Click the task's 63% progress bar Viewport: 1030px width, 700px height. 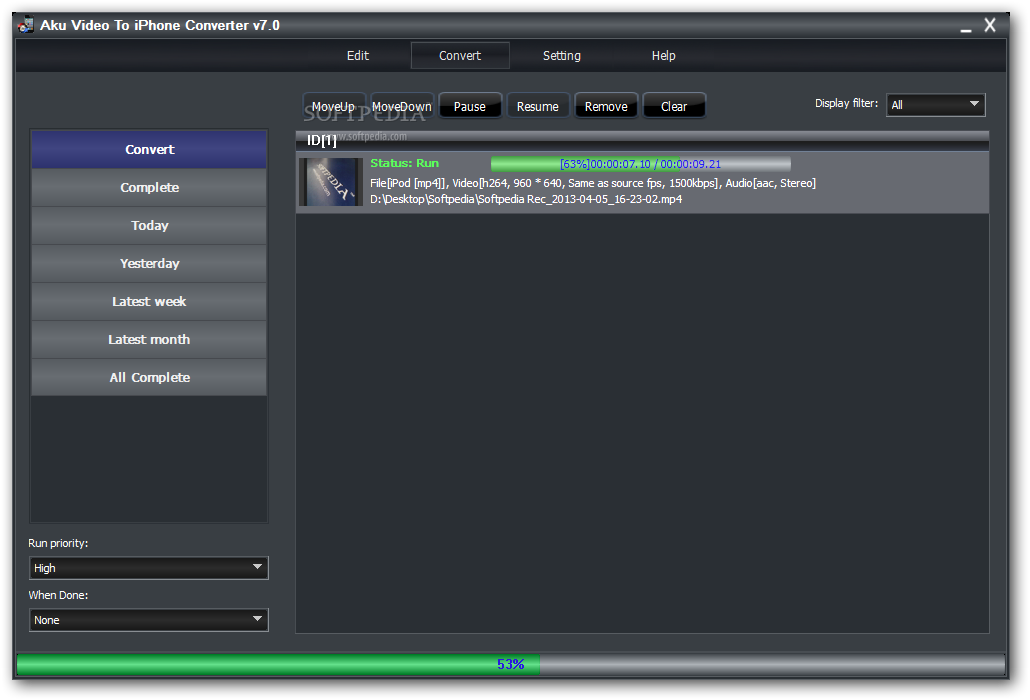640,164
